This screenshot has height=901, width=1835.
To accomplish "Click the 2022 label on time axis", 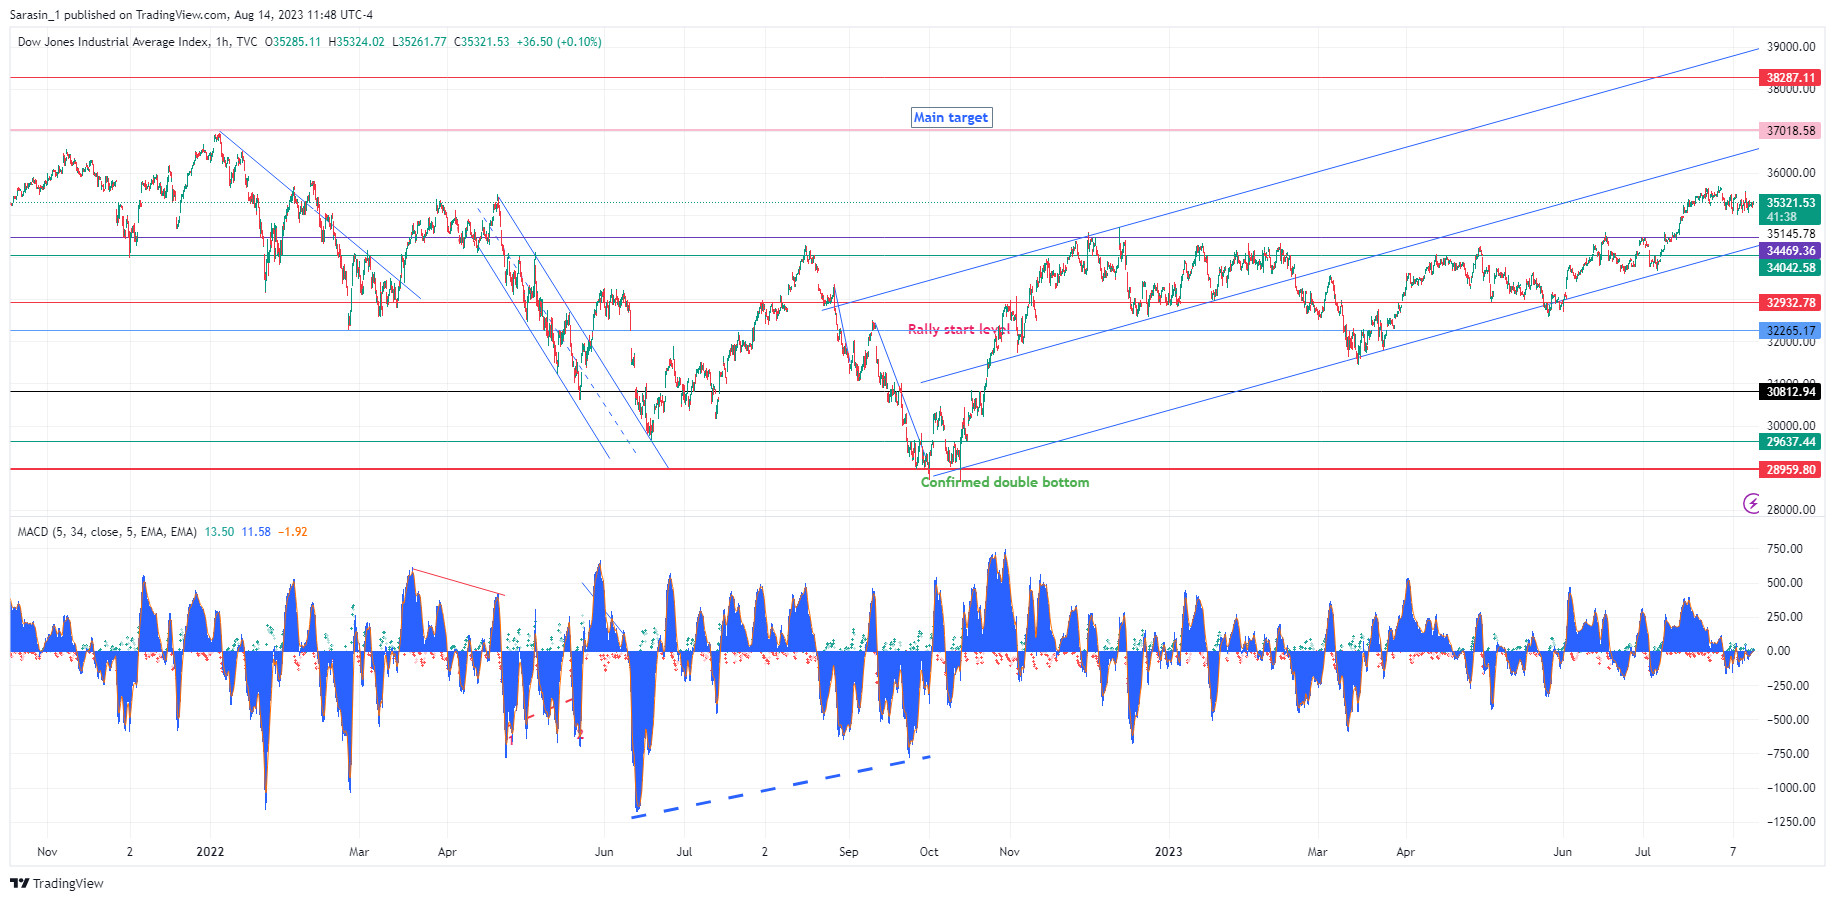I will pyautogui.click(x=210, y=852).
